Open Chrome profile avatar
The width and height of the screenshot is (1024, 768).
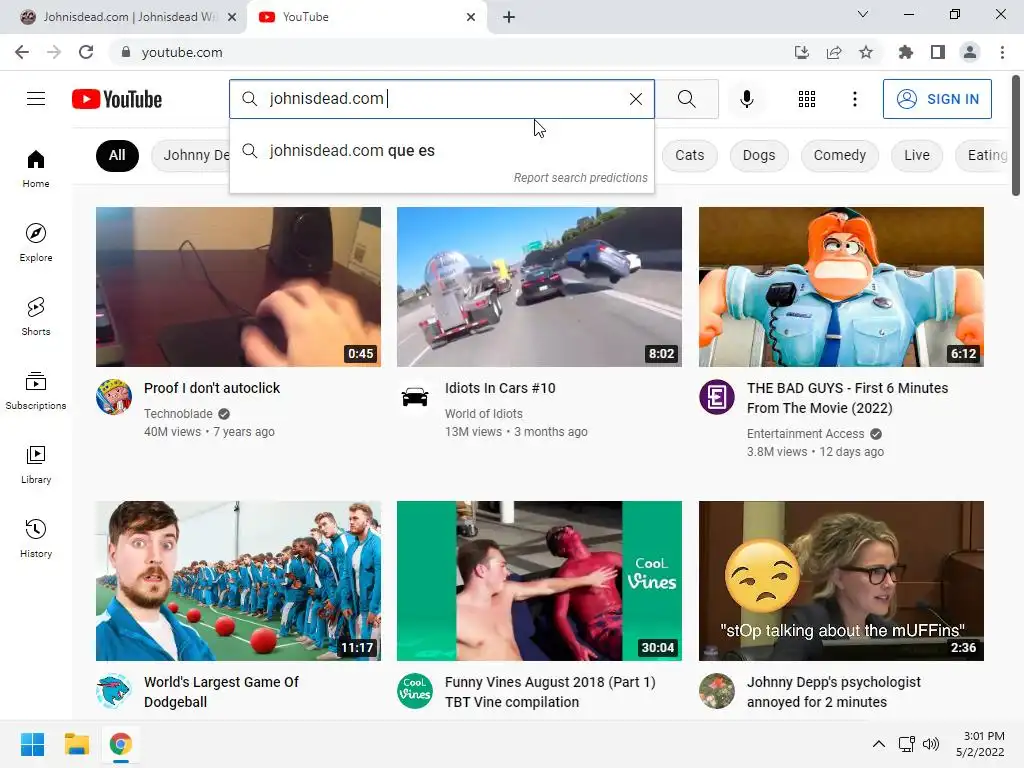point(970,52)
